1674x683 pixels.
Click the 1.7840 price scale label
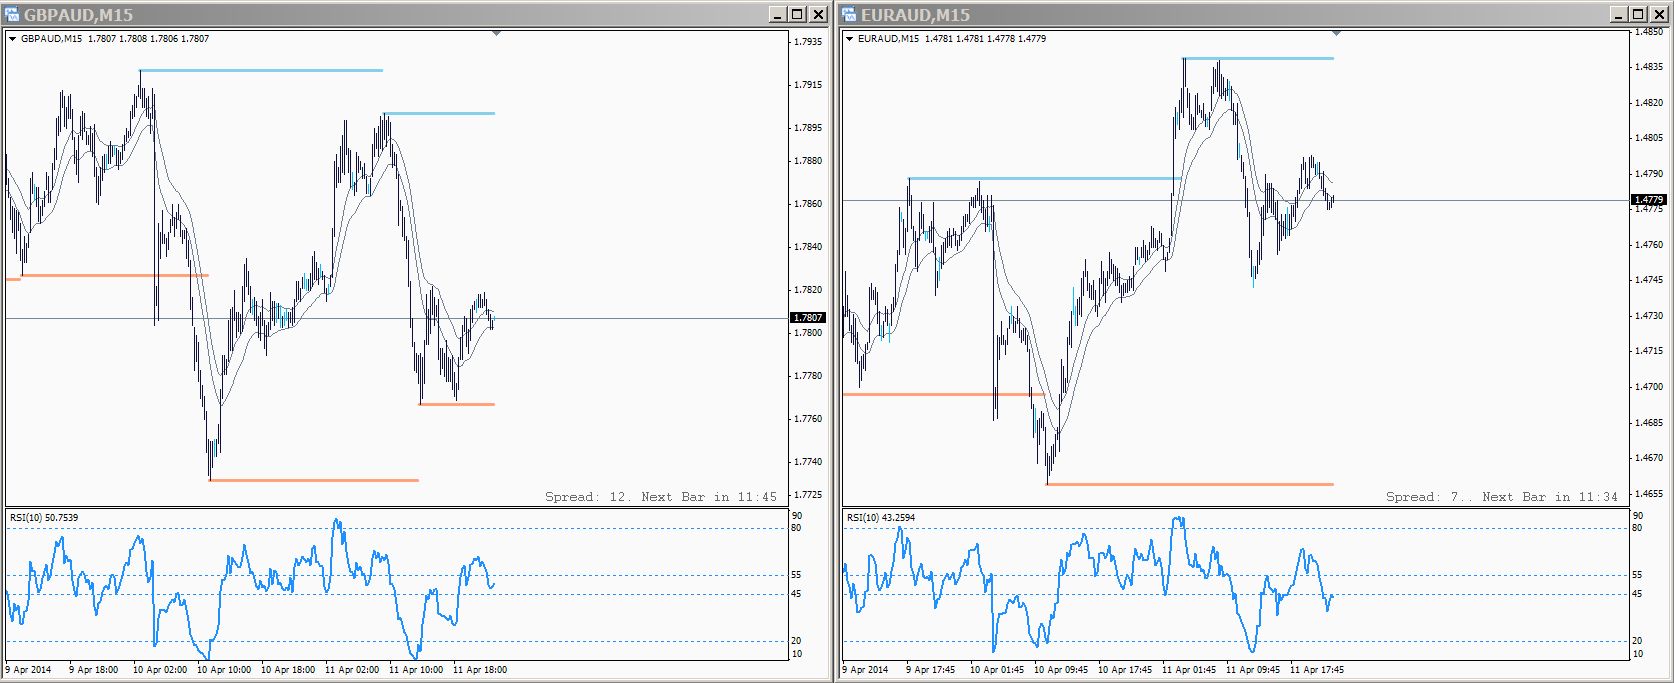click(808, 247)
